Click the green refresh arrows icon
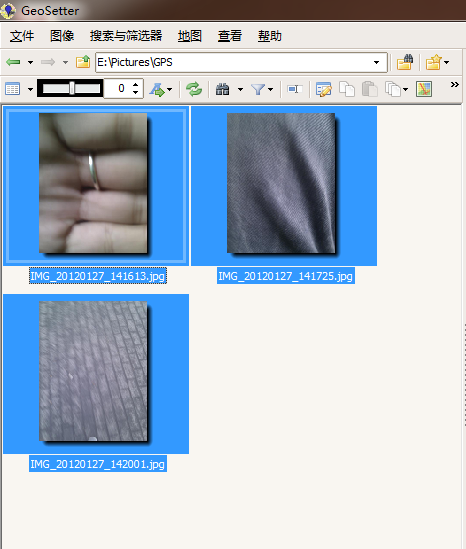The image size is (466, 549). point(194,89)
